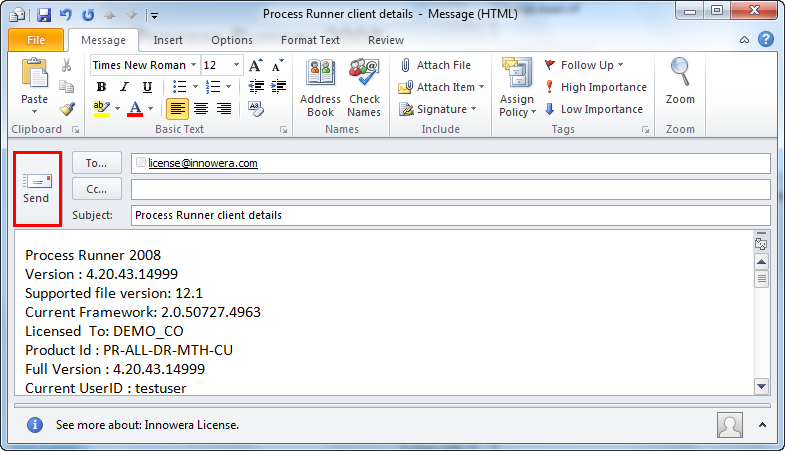Viewport: 785px width, 451px height.
Task: Increase the paragraph indent
Action: (x=278, y=87)
